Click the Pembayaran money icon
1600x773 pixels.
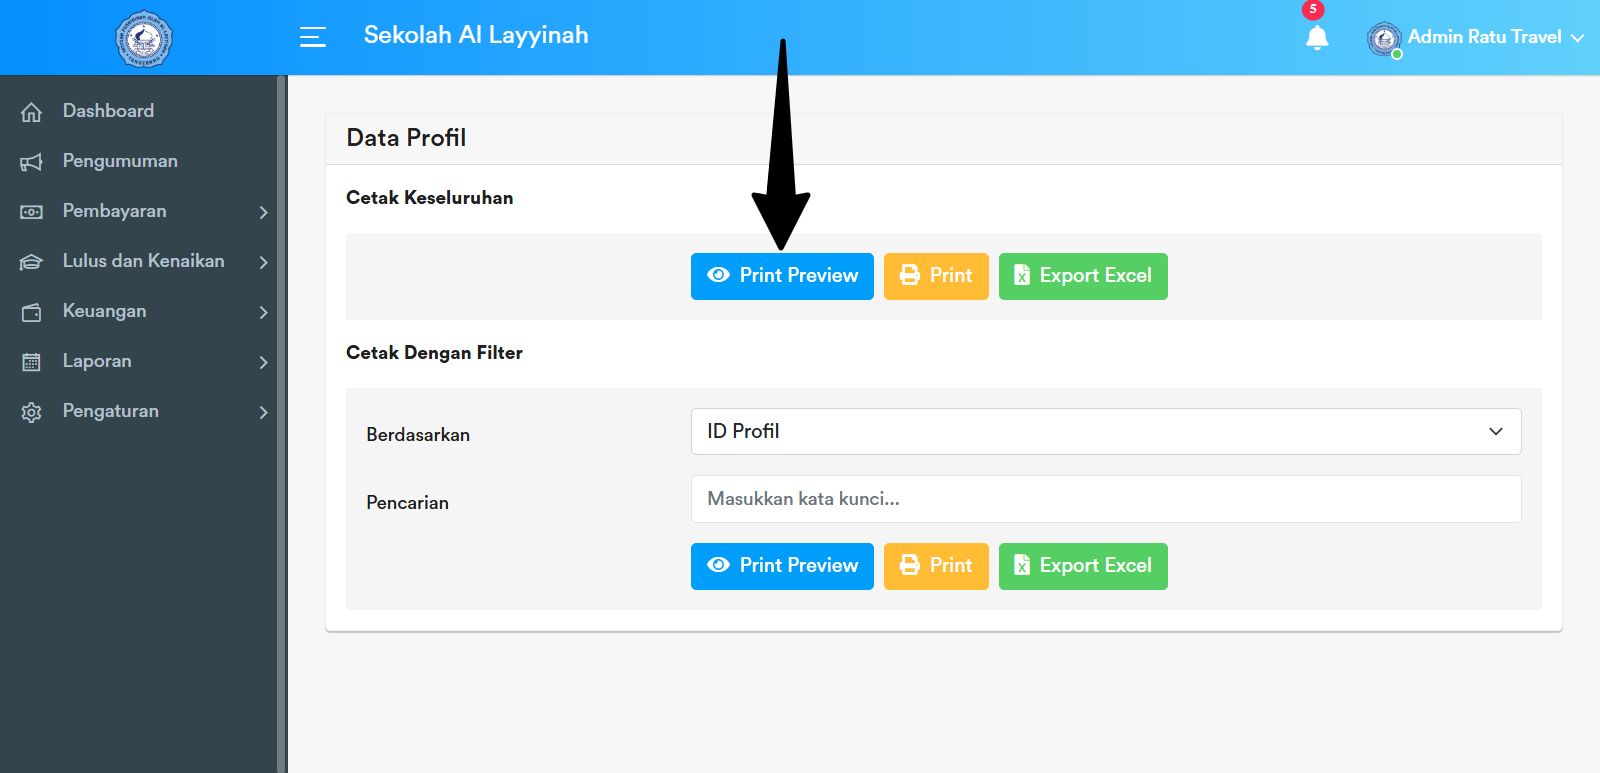[32, 212]
